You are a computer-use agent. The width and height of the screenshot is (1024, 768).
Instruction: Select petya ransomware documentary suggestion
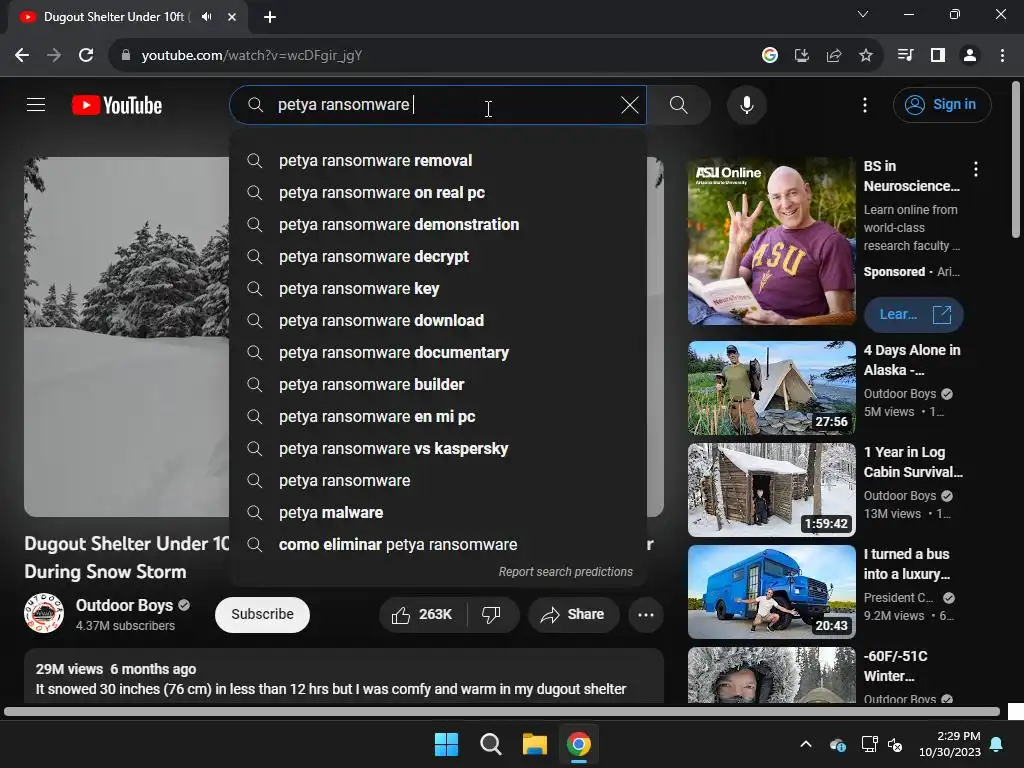(x=438, y=353)
